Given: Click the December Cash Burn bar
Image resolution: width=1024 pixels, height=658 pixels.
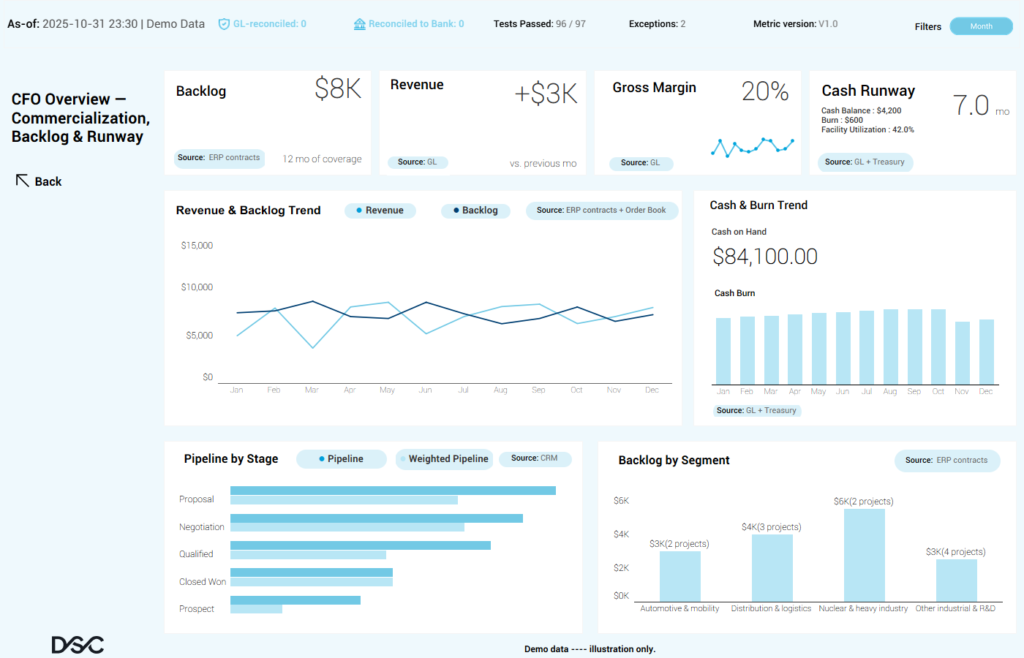Looking at the screenshot, I should 986,352.
